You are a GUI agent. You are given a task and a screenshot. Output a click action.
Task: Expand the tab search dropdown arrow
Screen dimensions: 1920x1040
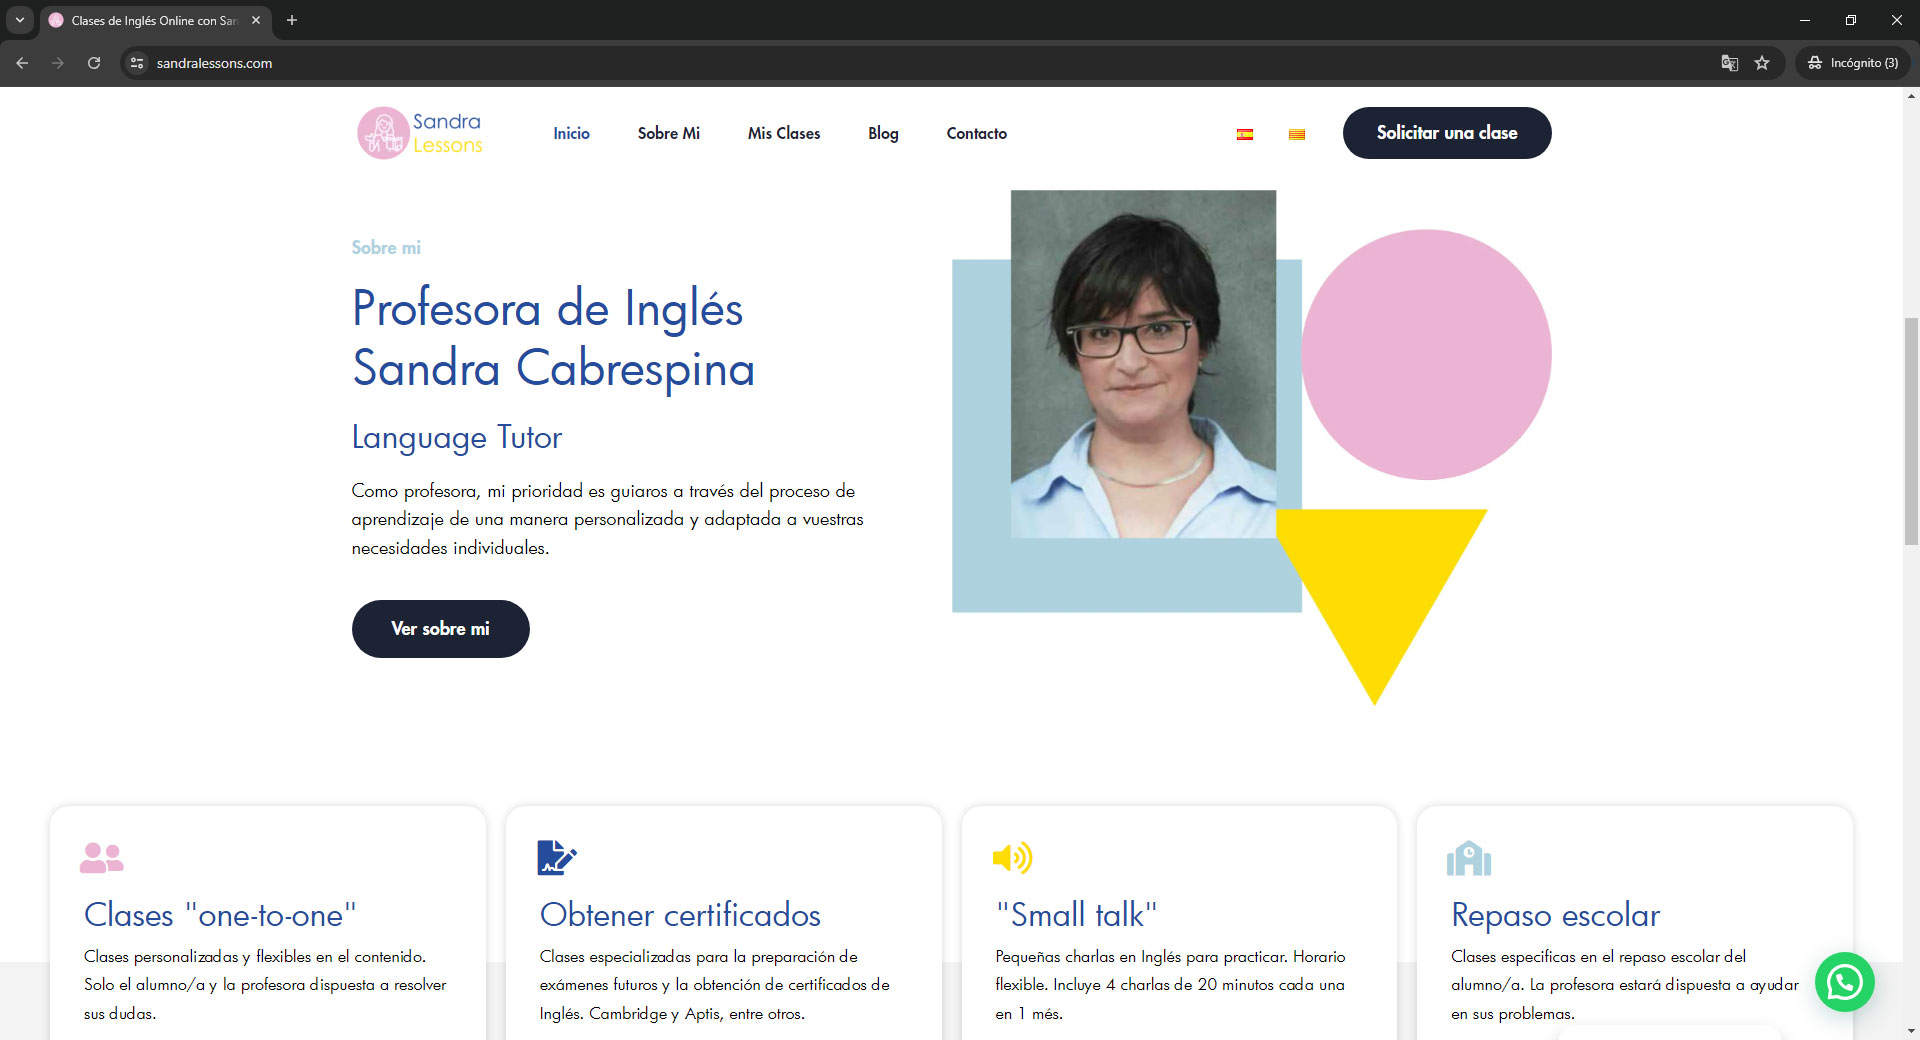[x=19, y=20]
